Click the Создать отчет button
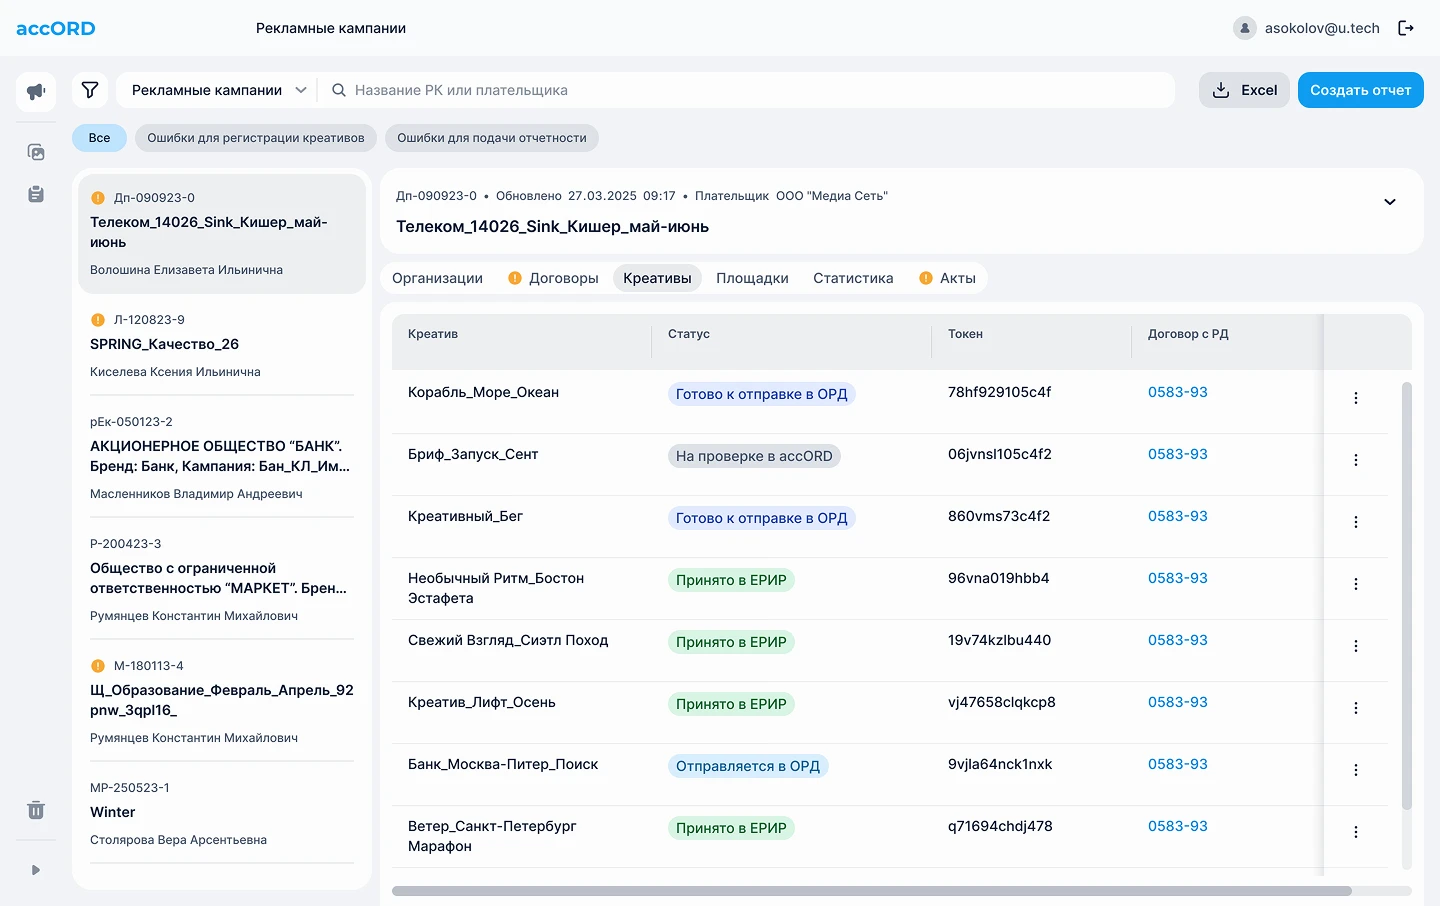The height and width of the screenshot is (906, 1440). (1360, 90)
